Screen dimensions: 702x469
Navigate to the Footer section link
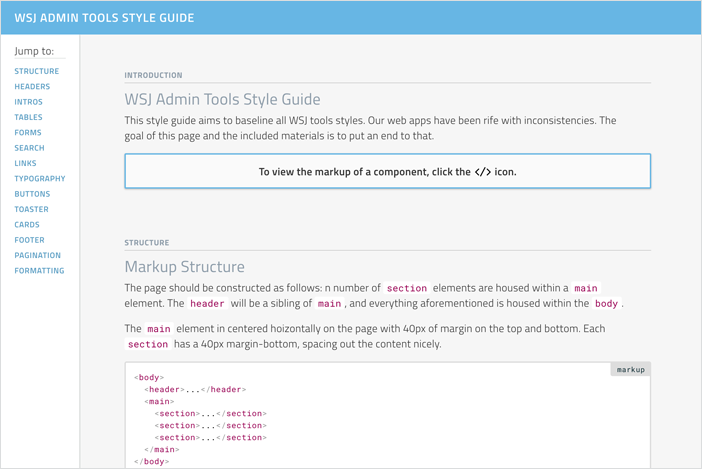30,240
